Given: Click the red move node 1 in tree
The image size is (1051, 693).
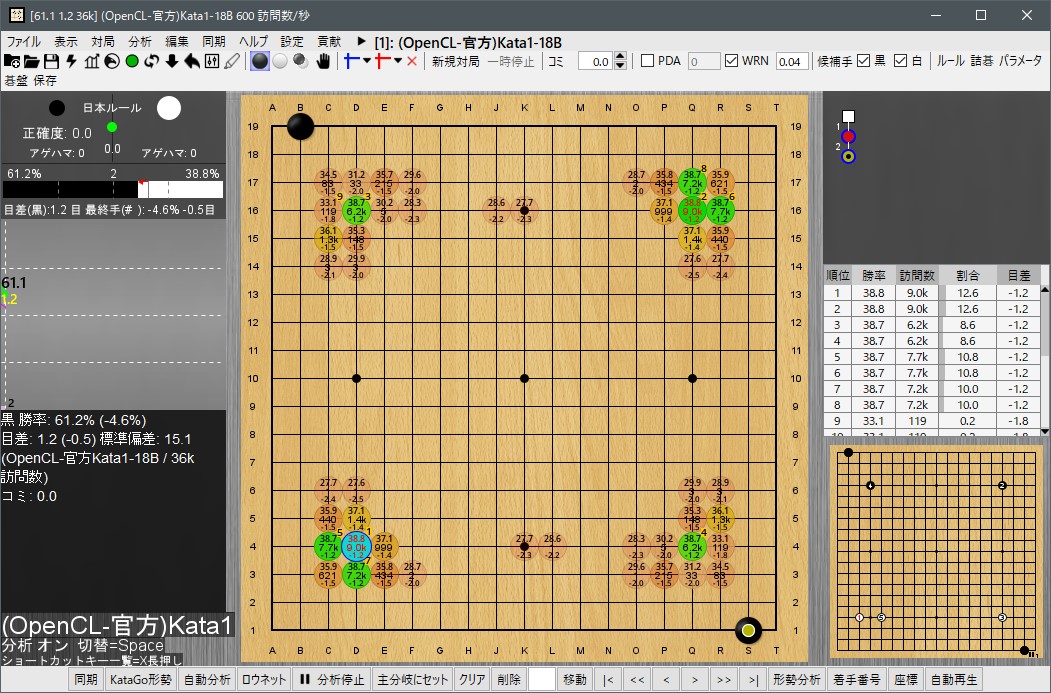Looking at the screenshot, I should pyautogui.click(x=849, y=137).
